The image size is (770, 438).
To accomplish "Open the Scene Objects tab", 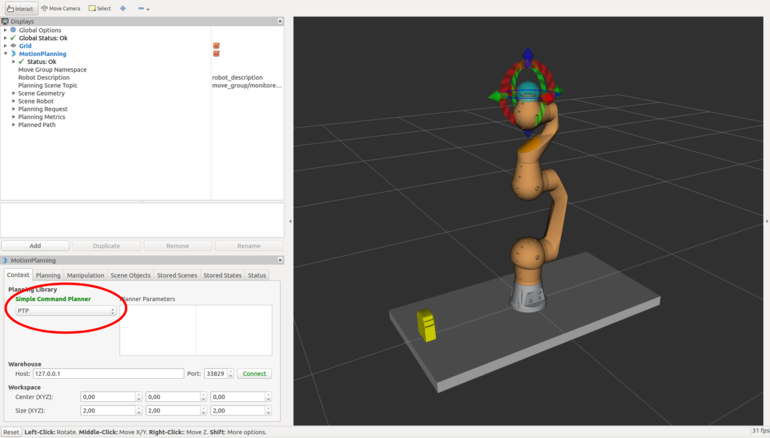I will tap(130, 275).
